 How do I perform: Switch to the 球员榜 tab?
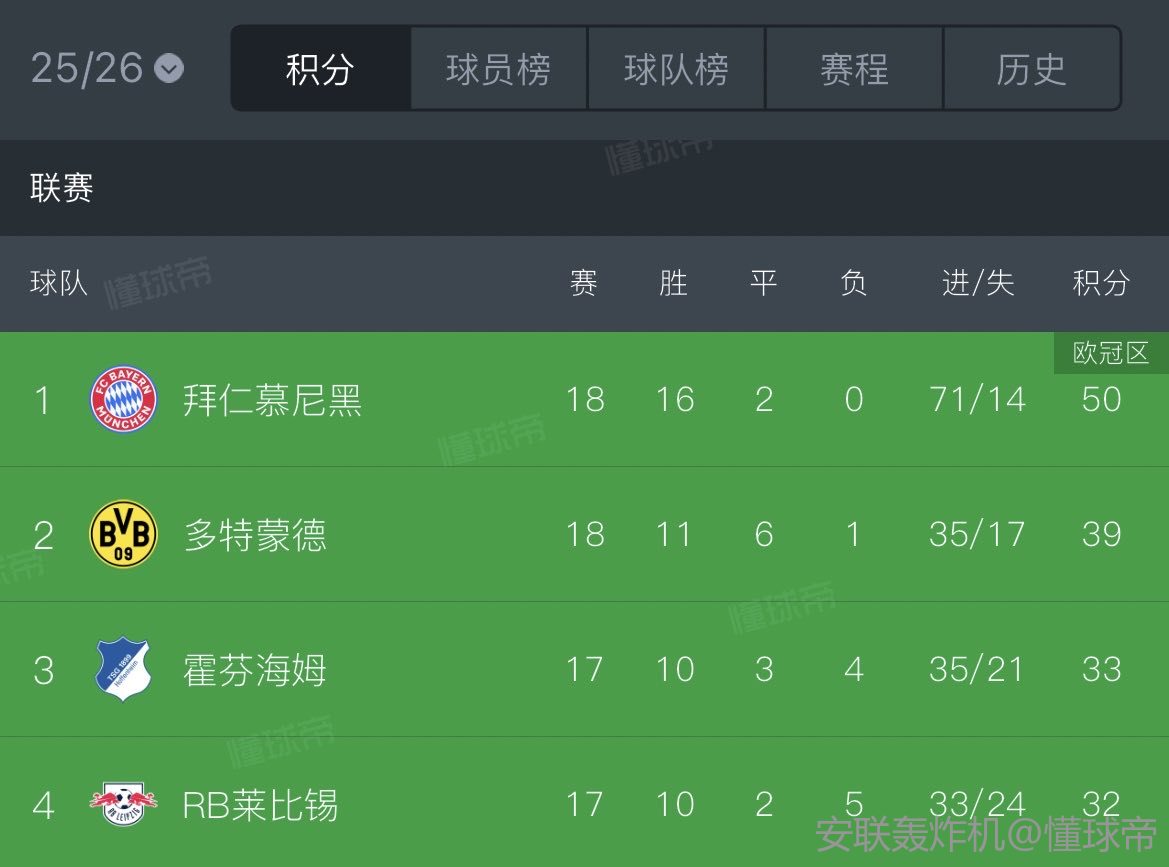click(x=498, y=69)
